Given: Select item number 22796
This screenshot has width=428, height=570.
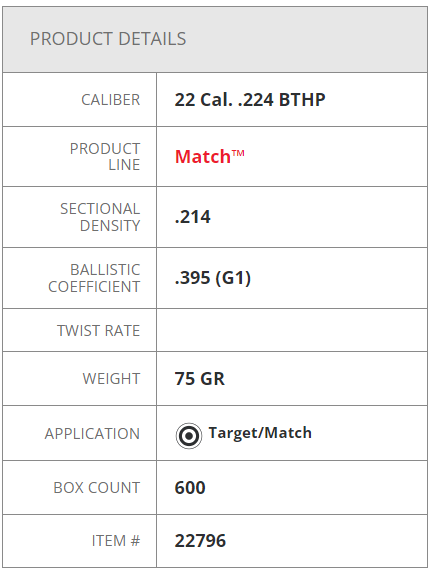Looking at the screenshot, I should [x=200, y=541].
